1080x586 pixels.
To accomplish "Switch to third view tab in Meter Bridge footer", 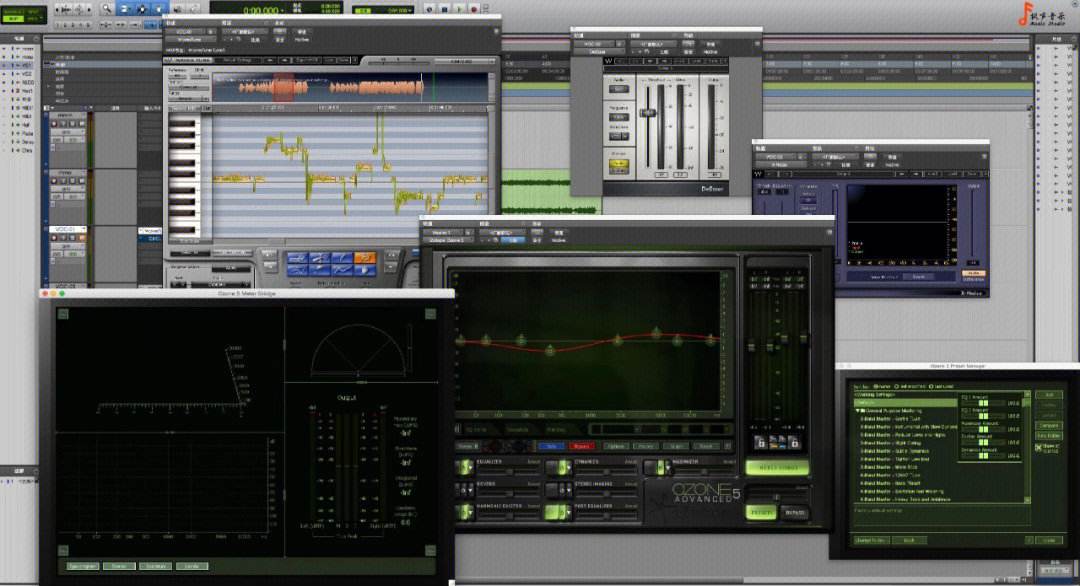I will (x=156, y=566).
